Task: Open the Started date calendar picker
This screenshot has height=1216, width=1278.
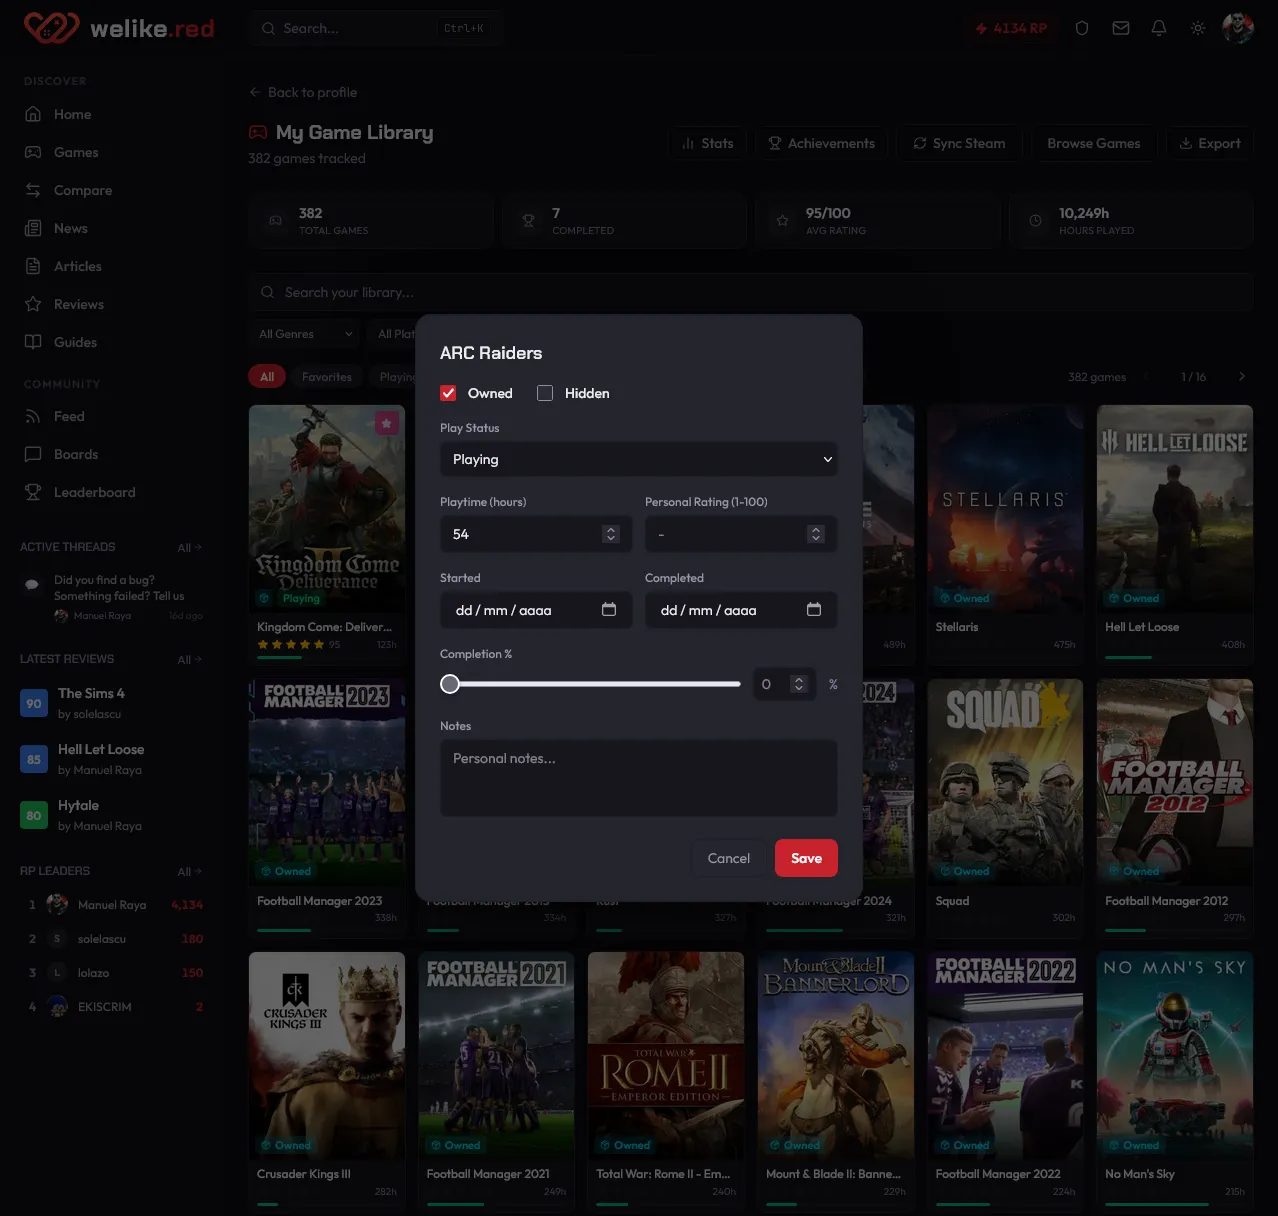Action: [x=609, y=609]
